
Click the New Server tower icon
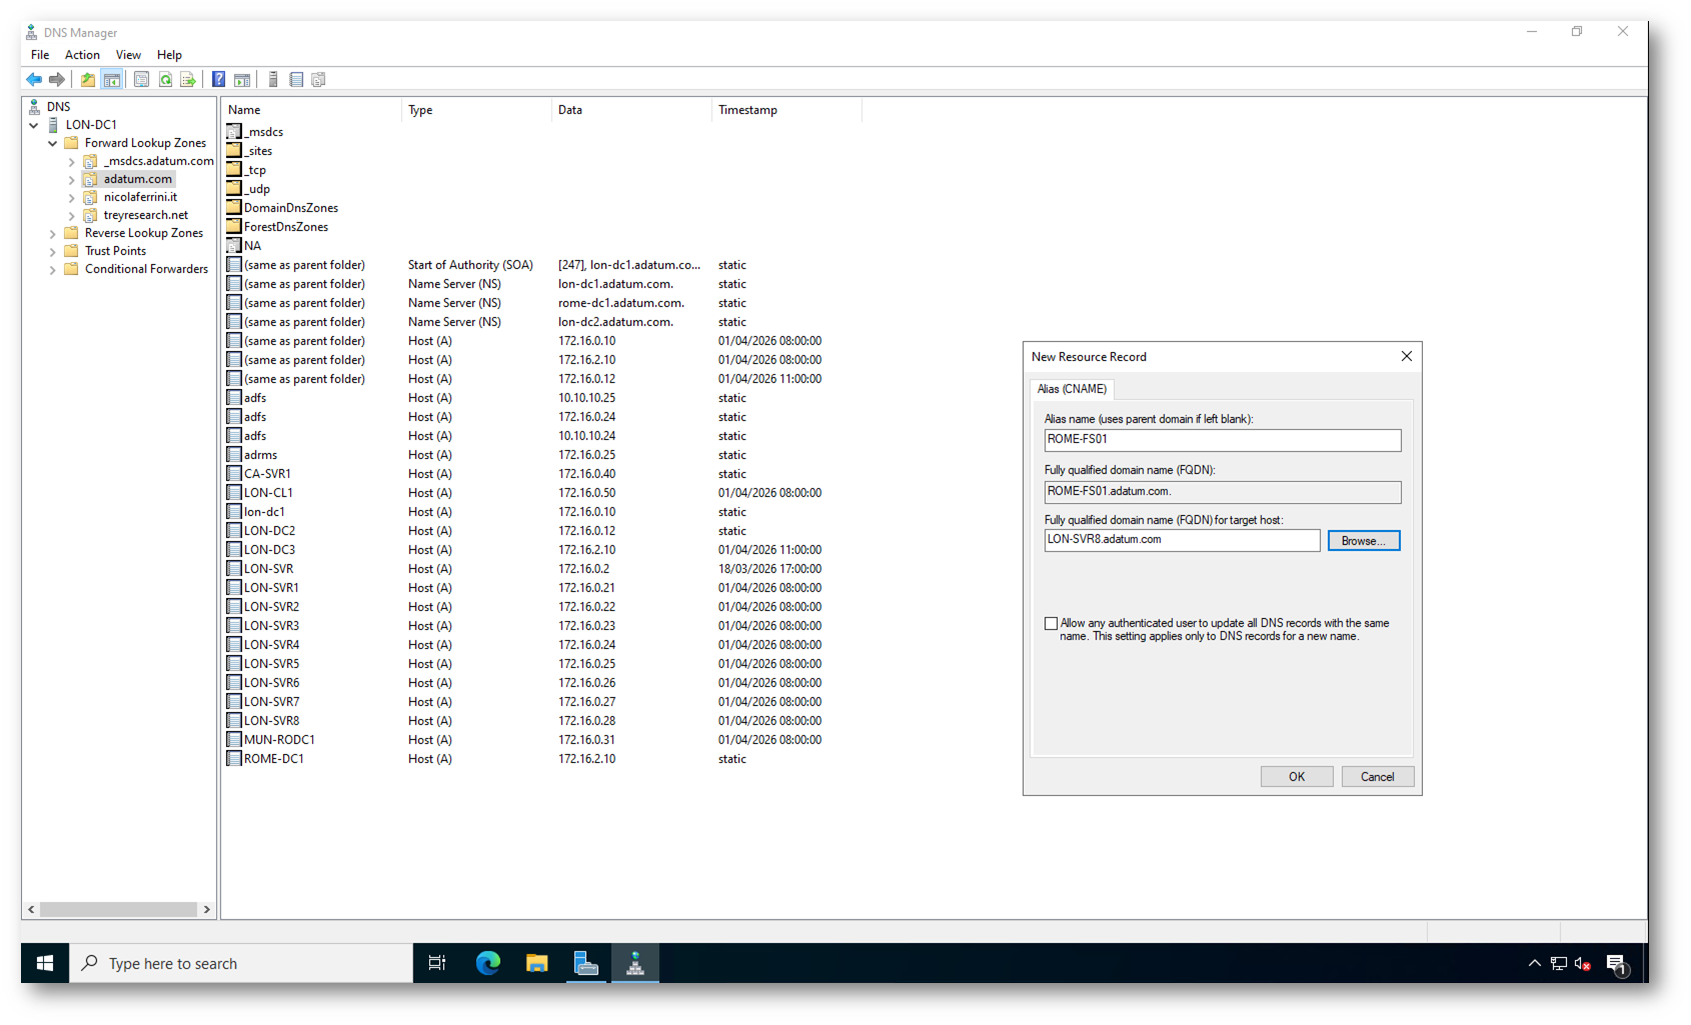point(273,80)
